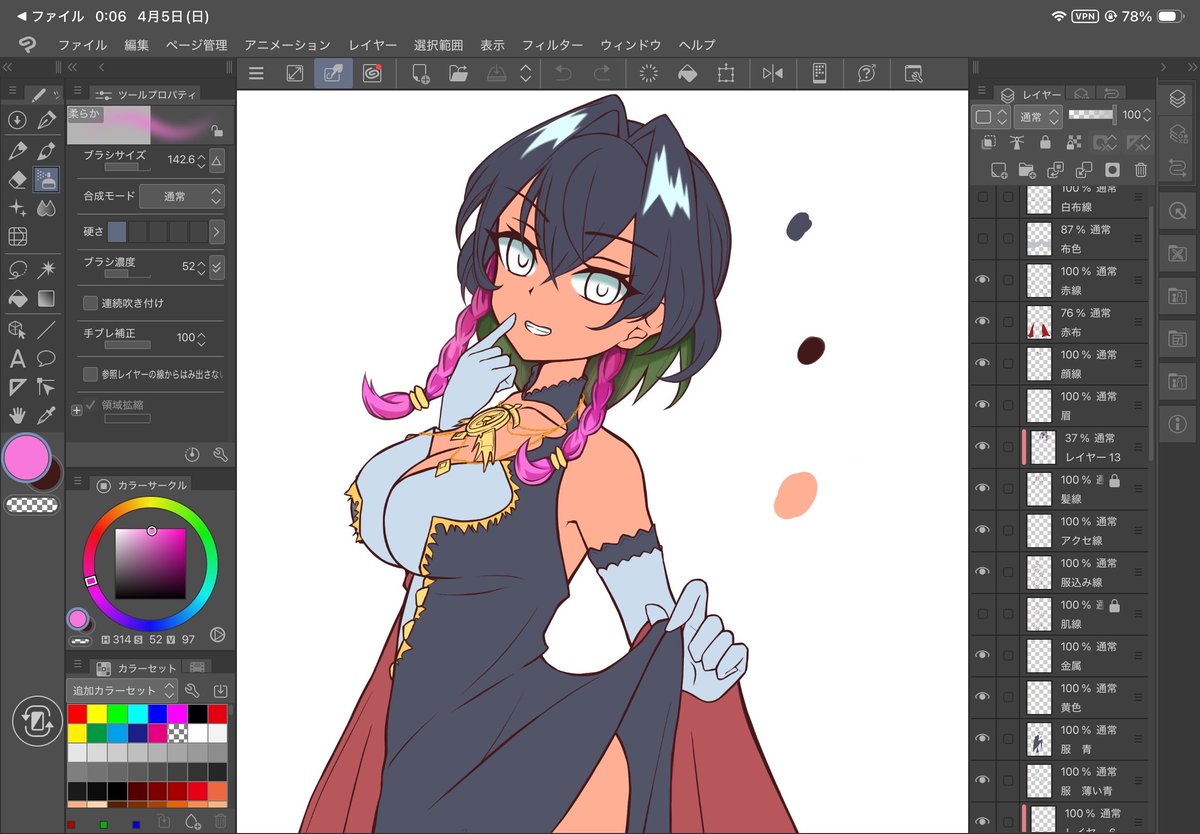This screenshot has height=834, width=1200.
Task: Open アニメーション menu
Action: coord(287,45)
